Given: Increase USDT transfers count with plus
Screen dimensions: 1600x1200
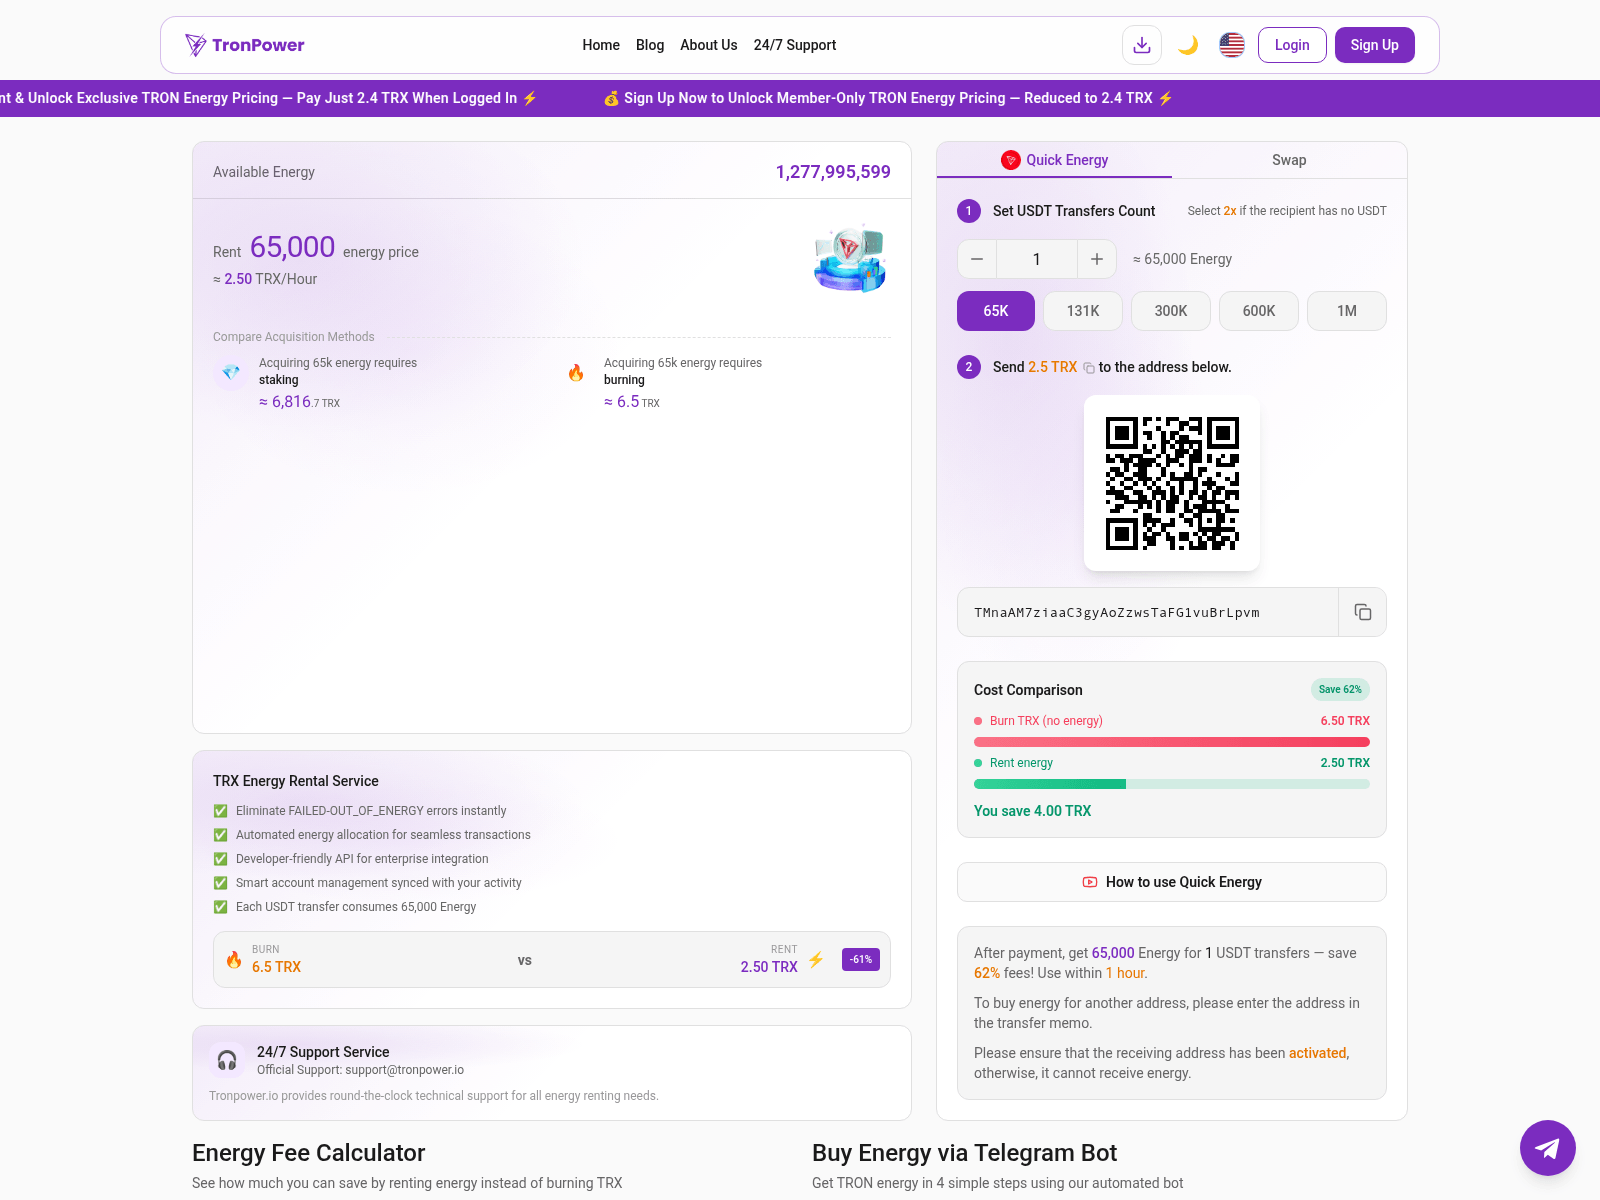Looking at the screenshot, I should (x=1097, y=259).
